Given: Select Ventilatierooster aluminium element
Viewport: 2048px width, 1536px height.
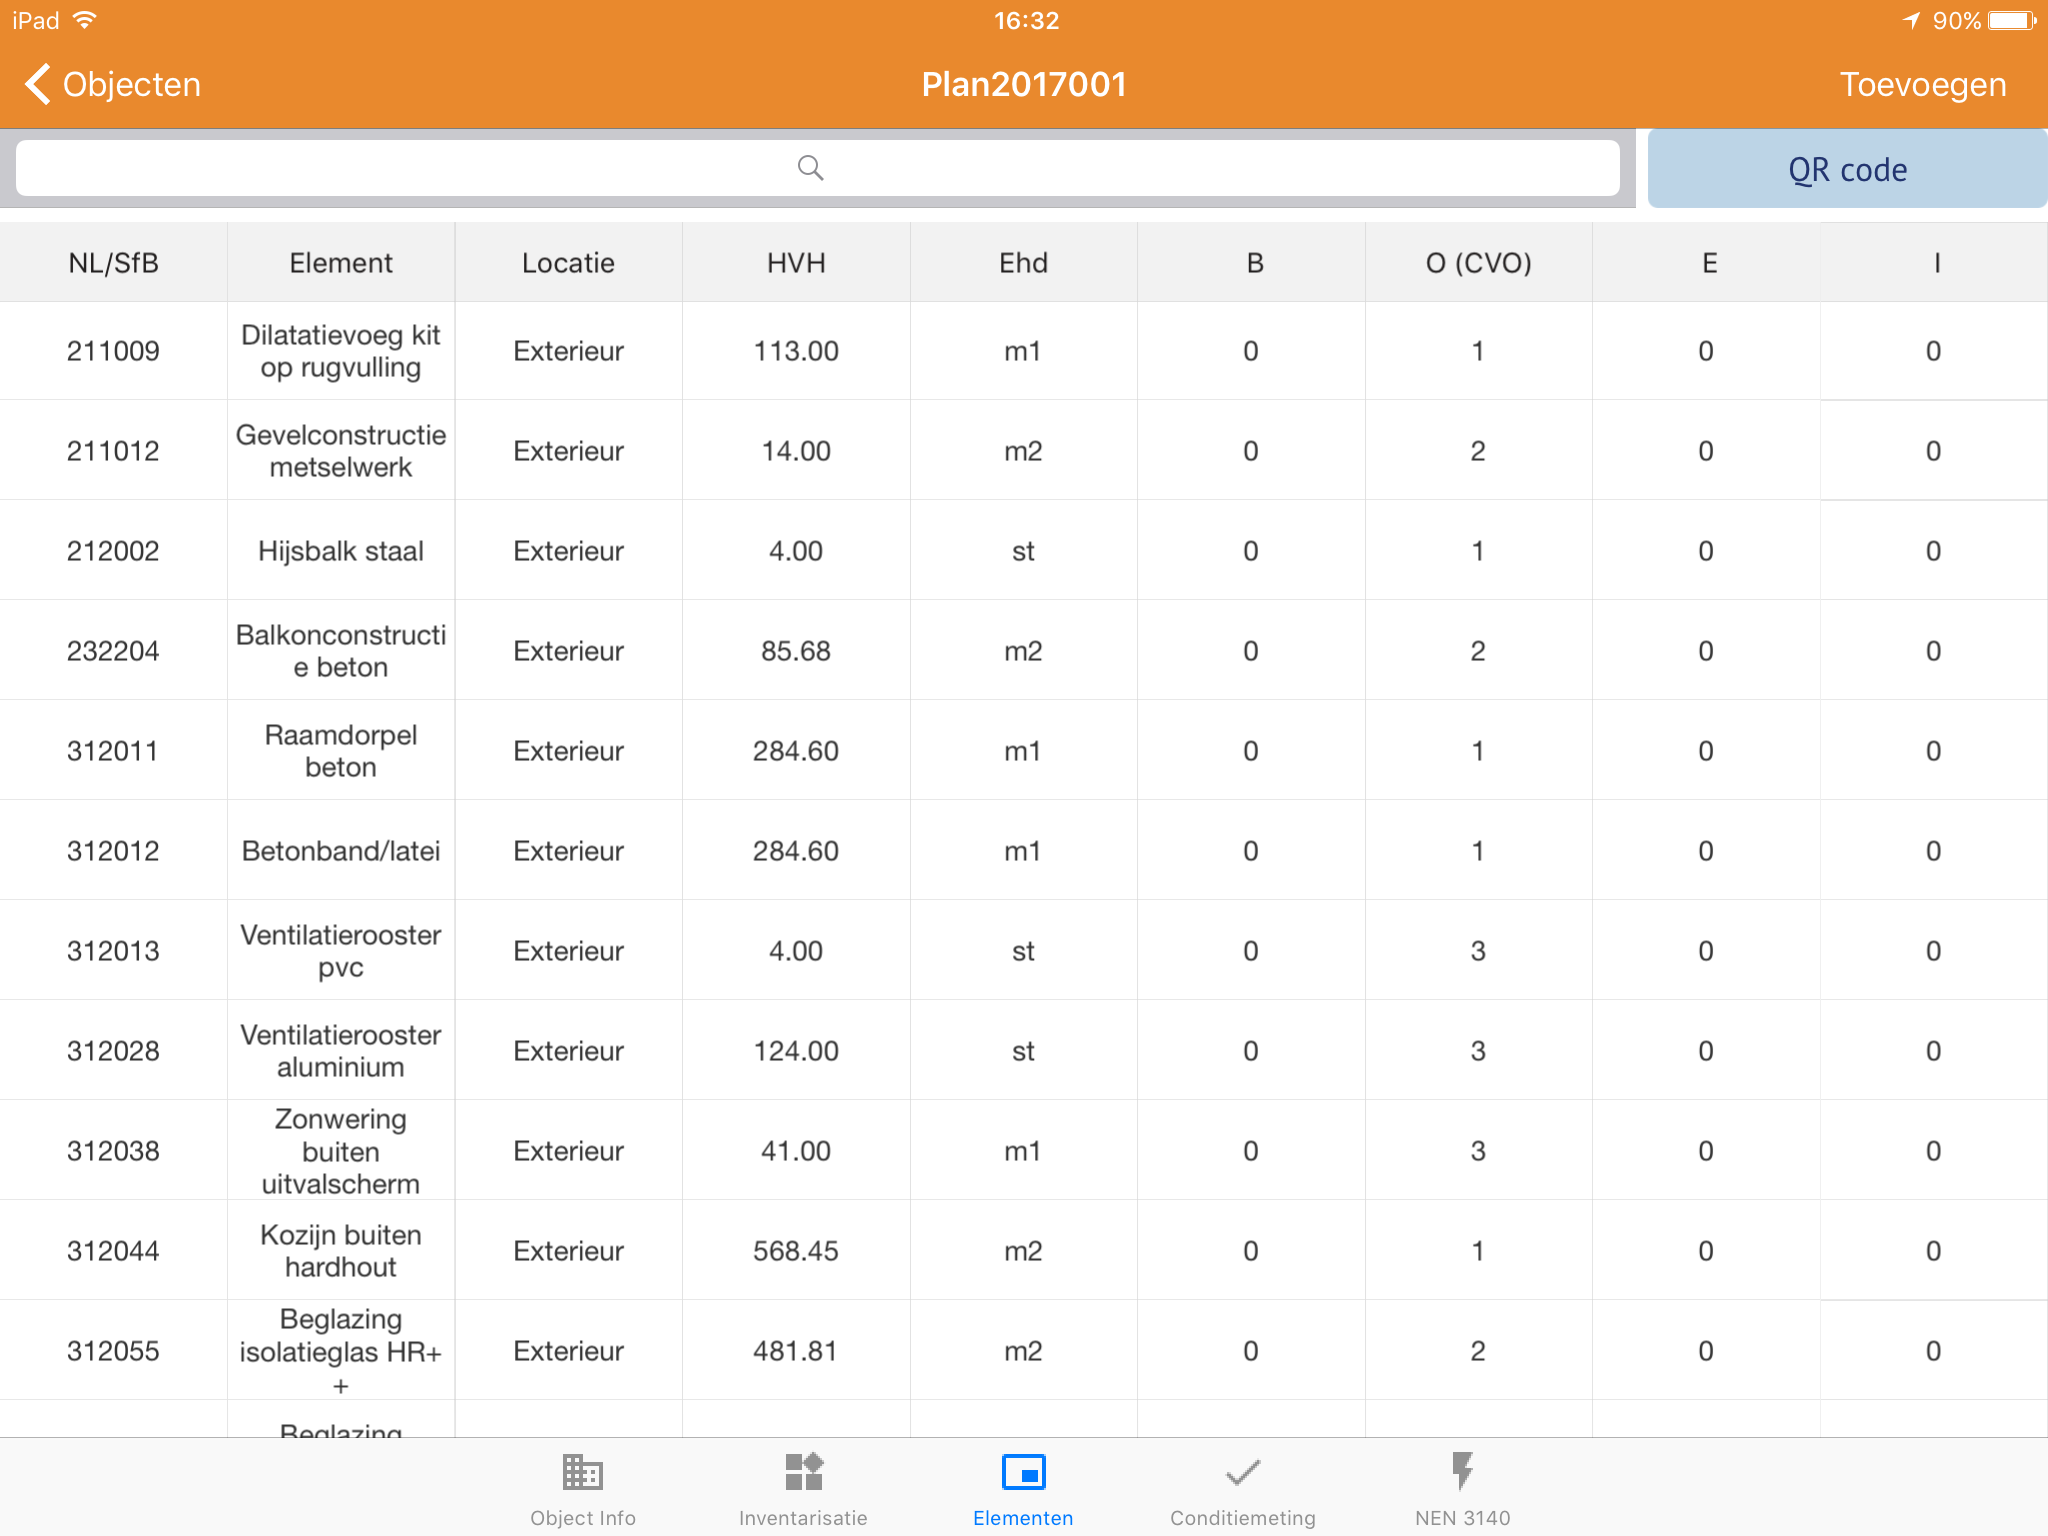Looking at the screenshot, I should pyautogui.click(x=341, y=1051).
